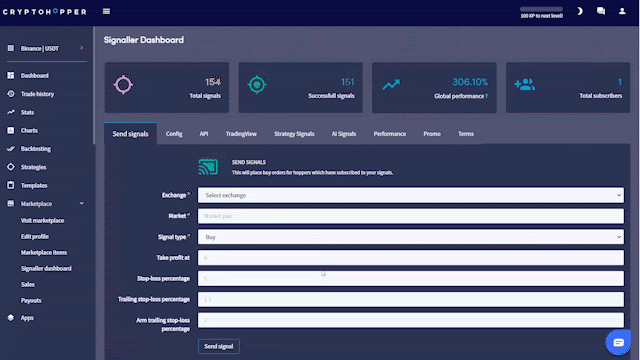
Task: Click the Arm trailing stop-loss percentage field
Action: (x=411, y=320)
